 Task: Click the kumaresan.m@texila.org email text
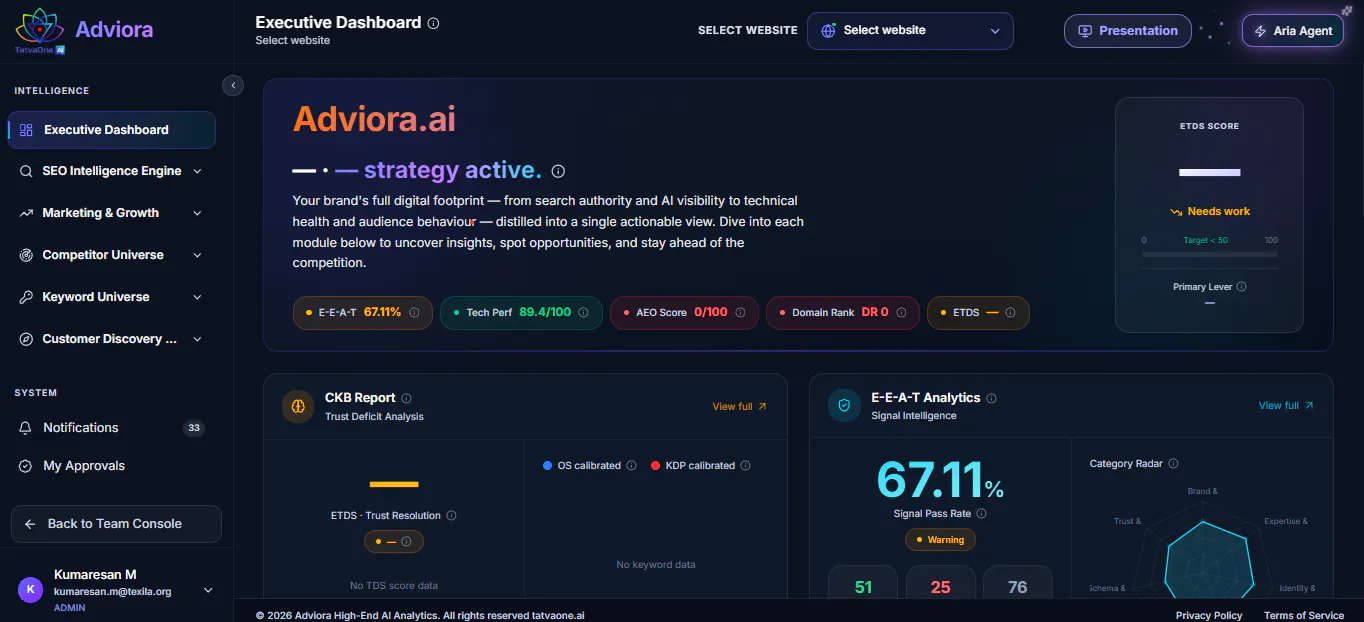[112, 592]
